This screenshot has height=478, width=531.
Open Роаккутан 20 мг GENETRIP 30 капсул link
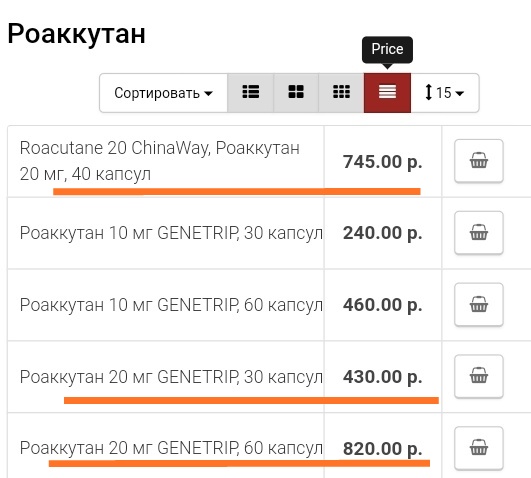171,377
